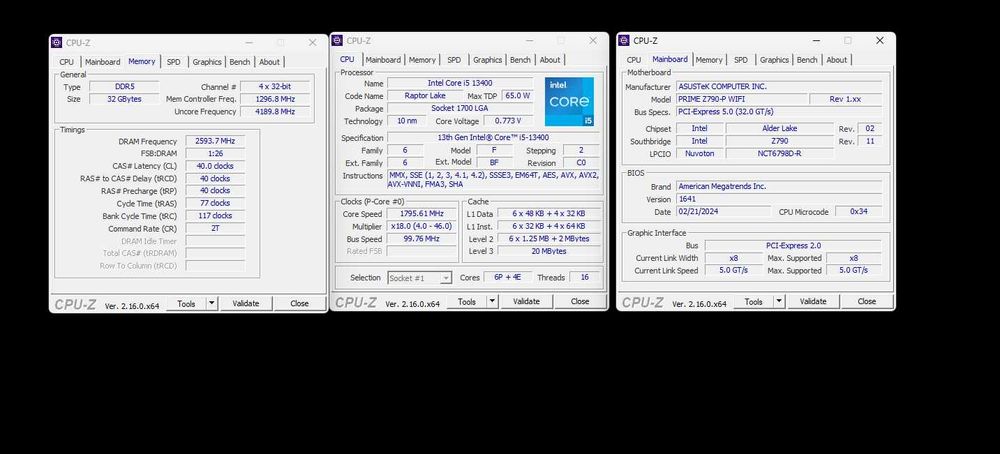The height and width of the screenshot is (454, 1000).
Task: Click the Multiplier x18.0 (4.0 - 46.0) value
Action: click(x=422, y=226)
